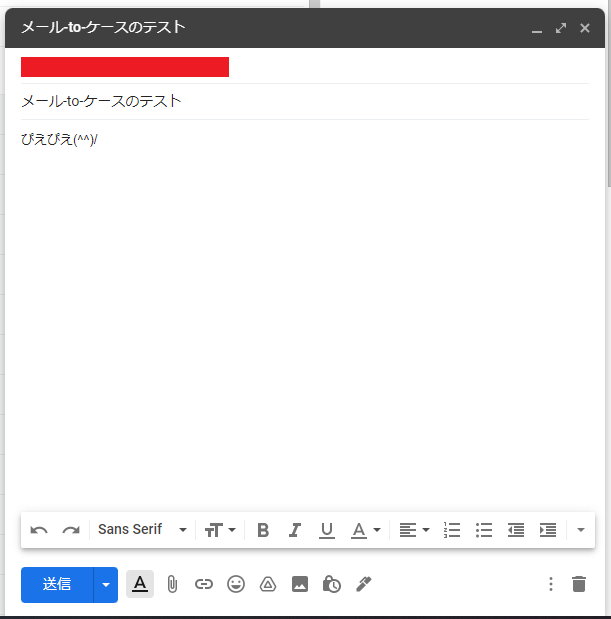Click the compose window title bar text
This screenshot has height=619, width=611.
coord(103,27)
